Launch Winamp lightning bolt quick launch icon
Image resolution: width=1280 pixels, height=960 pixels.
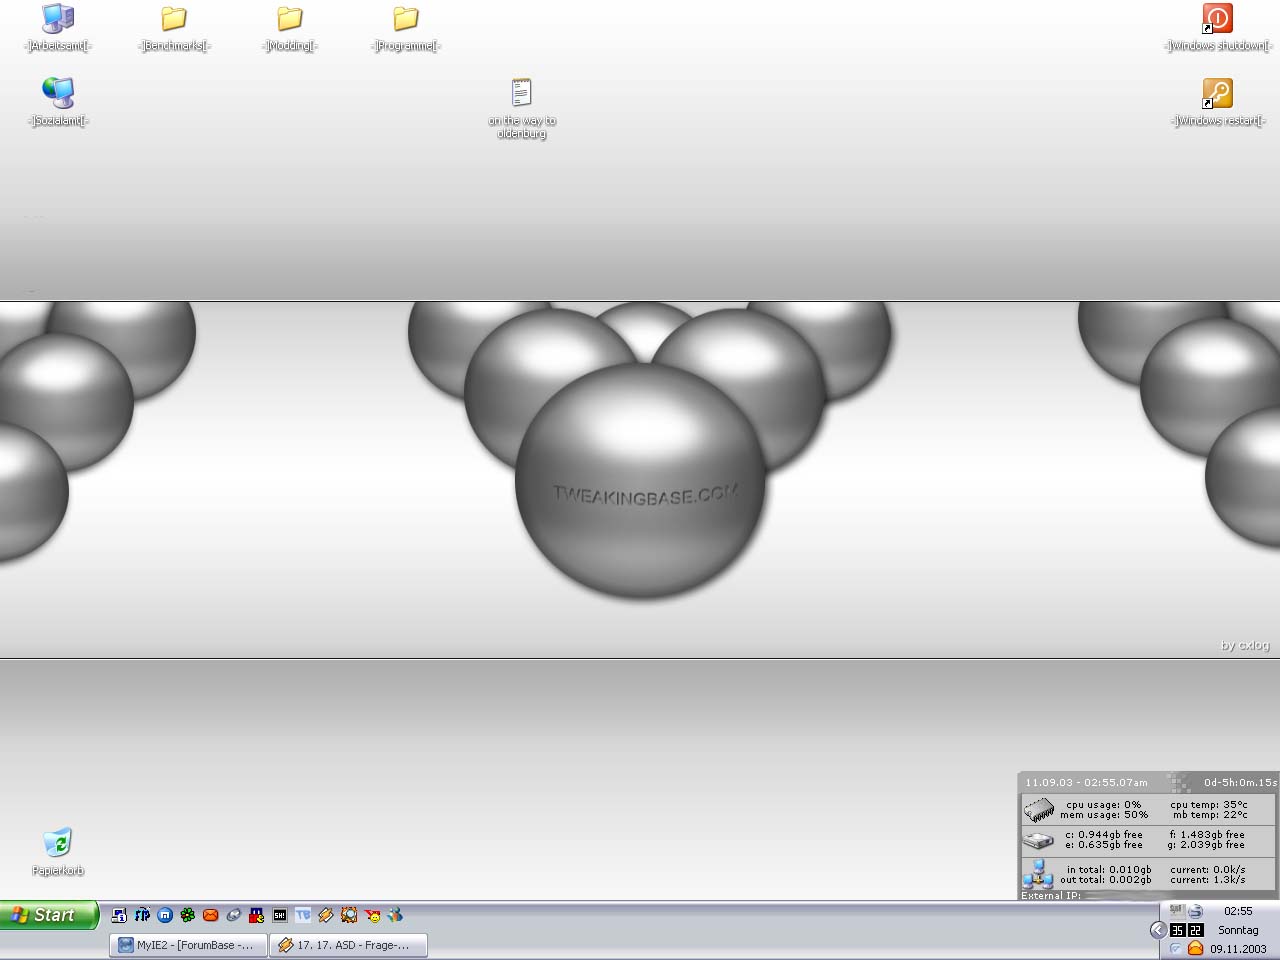[326, 915]
